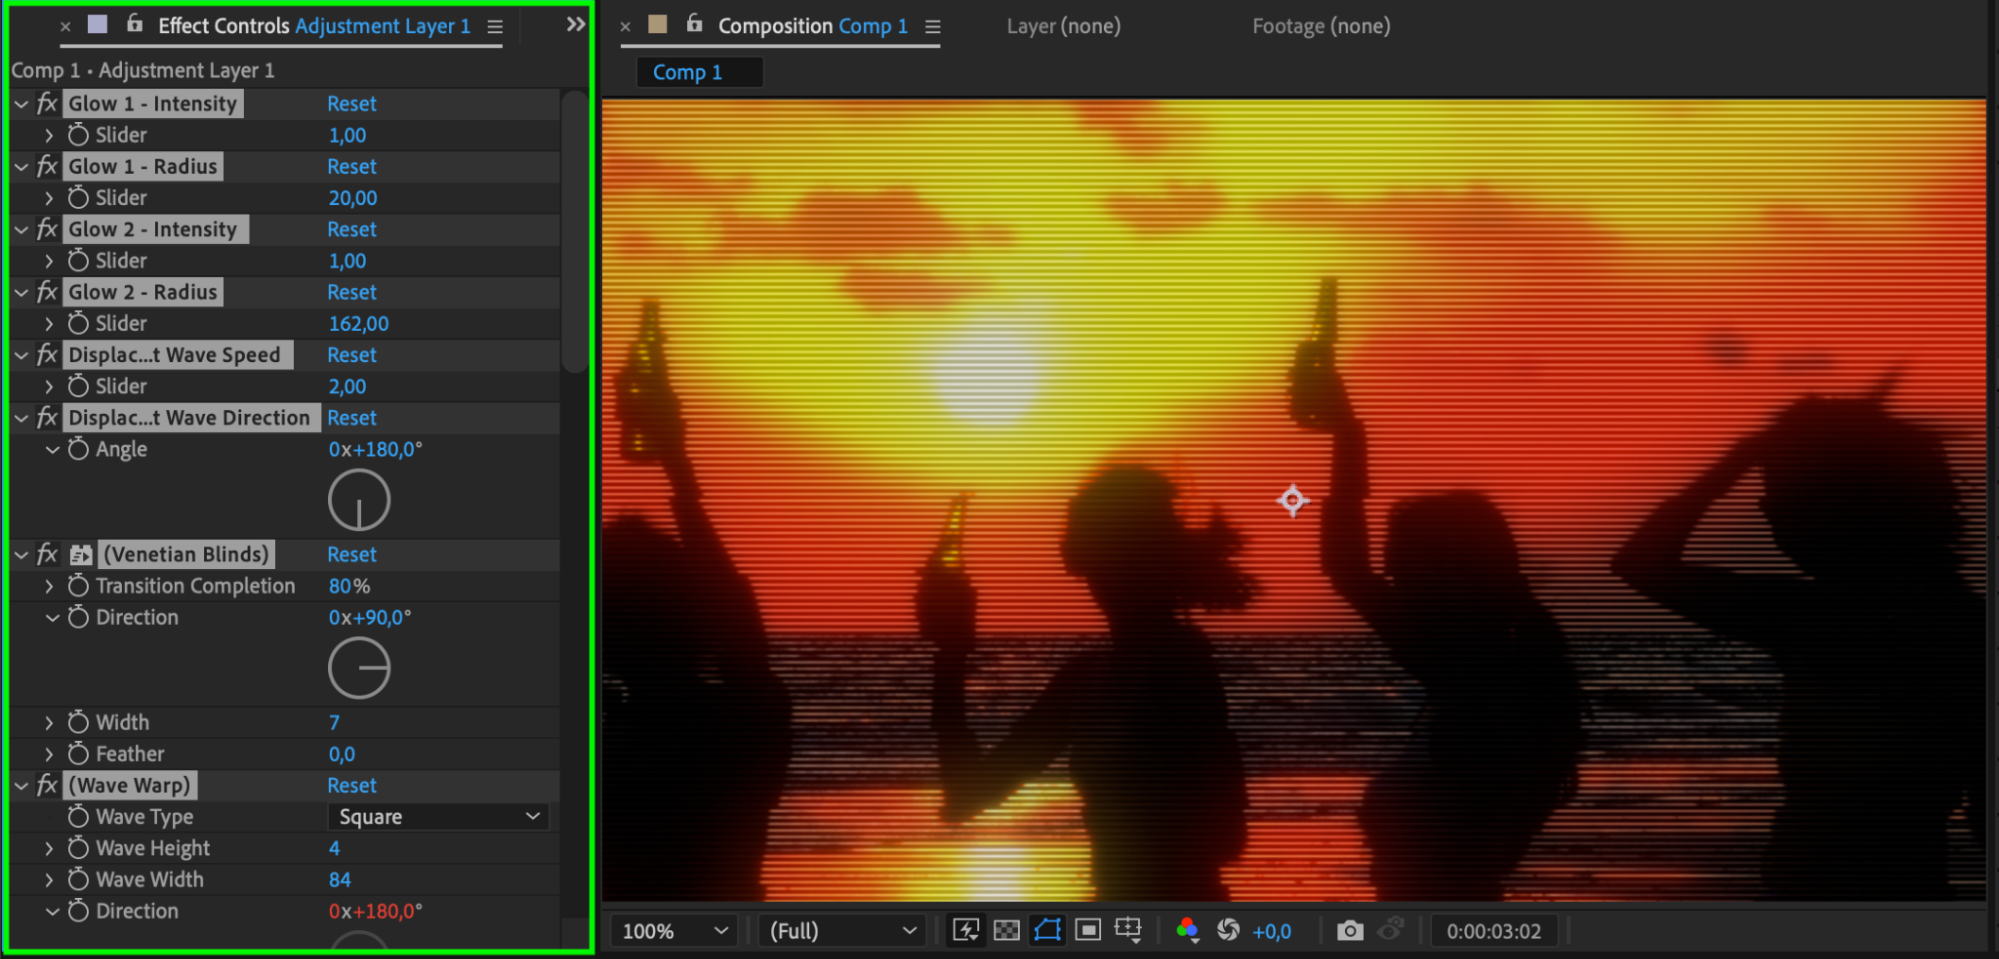Viewport: 1999px width, 959px height.
Task: Expand the Transition Completion property
Action: (x=49, y=586)
